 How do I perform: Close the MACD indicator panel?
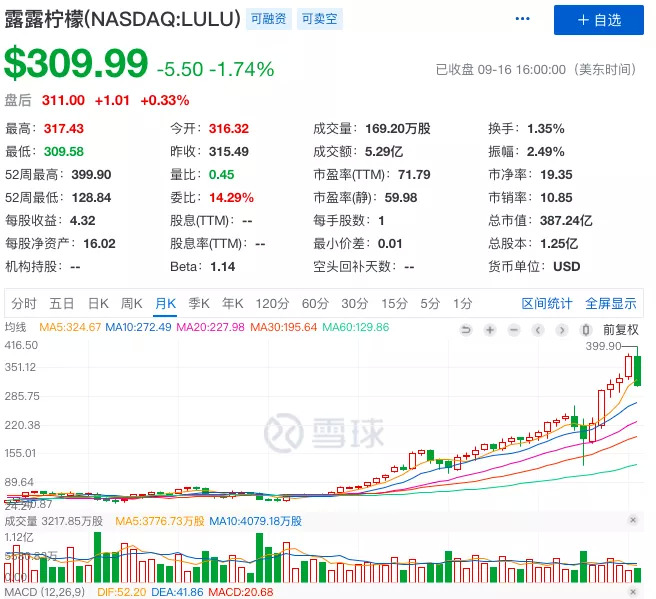(x=633, y=591)
